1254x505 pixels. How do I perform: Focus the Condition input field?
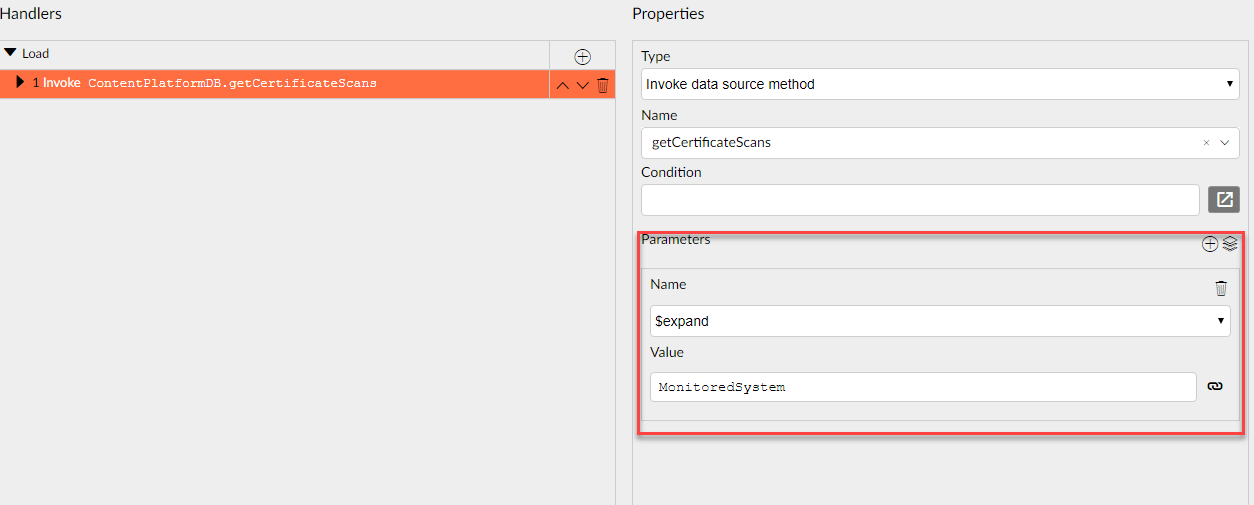tap(920, 199)
